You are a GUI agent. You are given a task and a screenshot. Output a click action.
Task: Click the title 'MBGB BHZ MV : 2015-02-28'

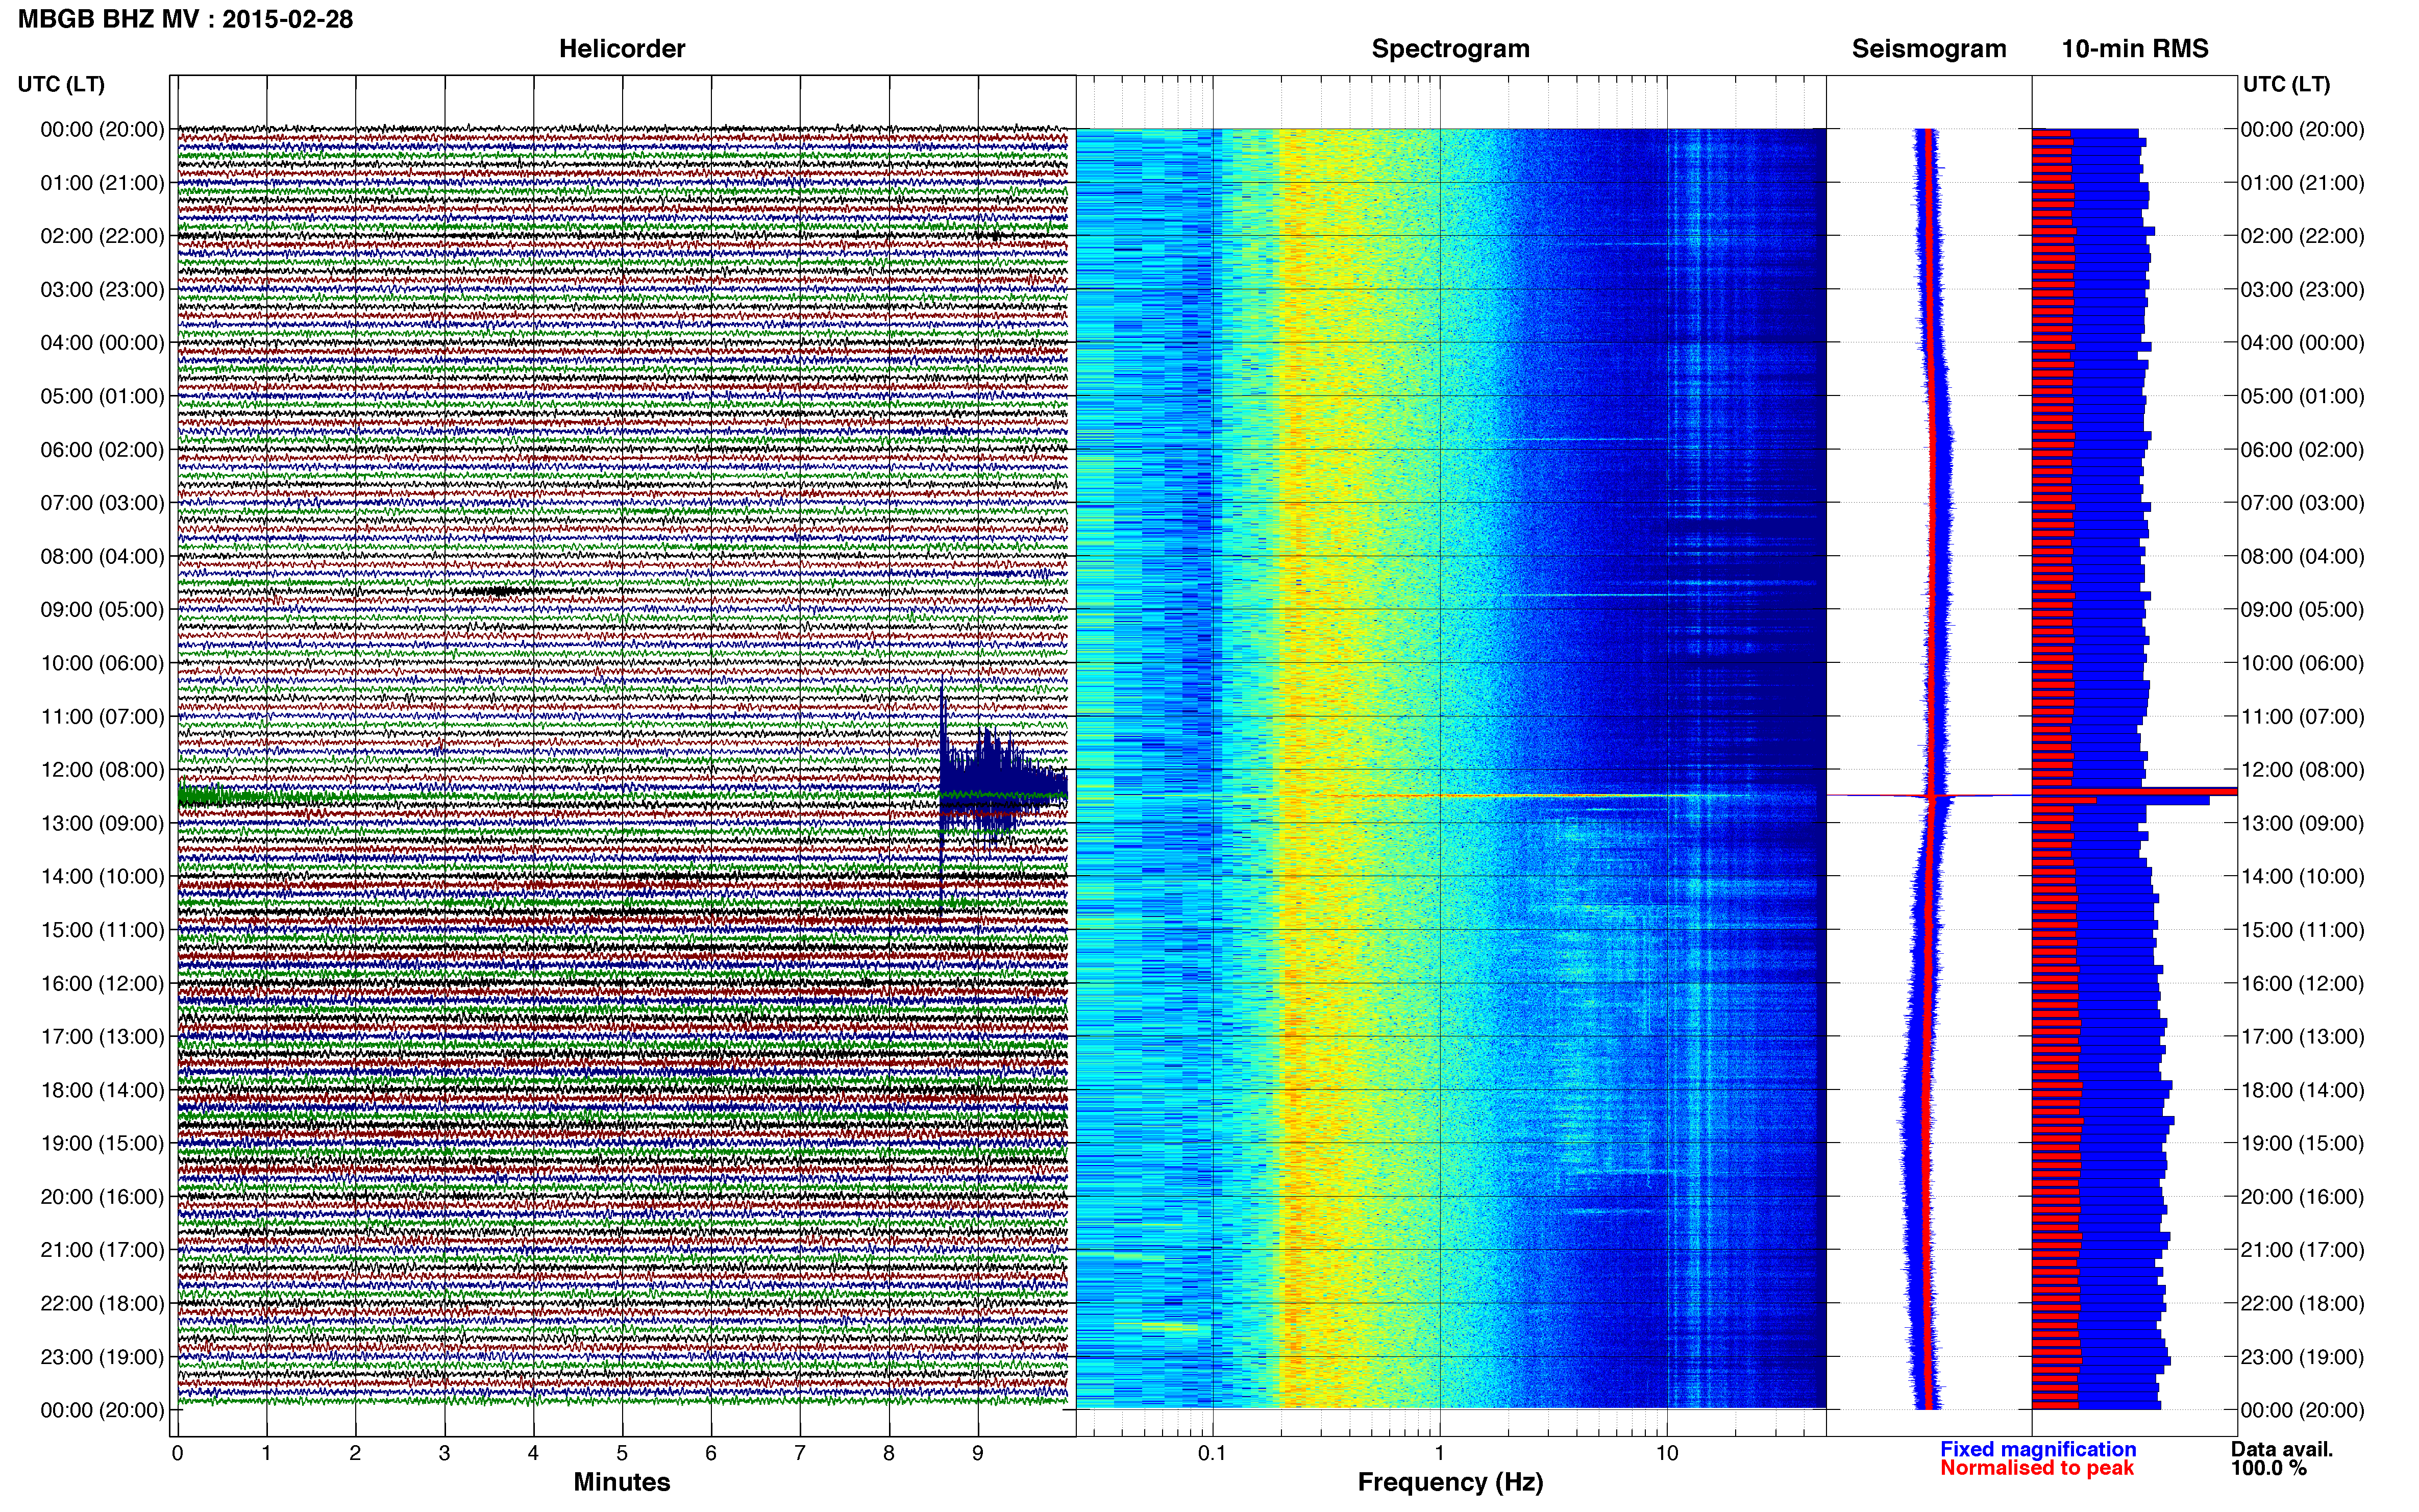(x=186, y=19)
